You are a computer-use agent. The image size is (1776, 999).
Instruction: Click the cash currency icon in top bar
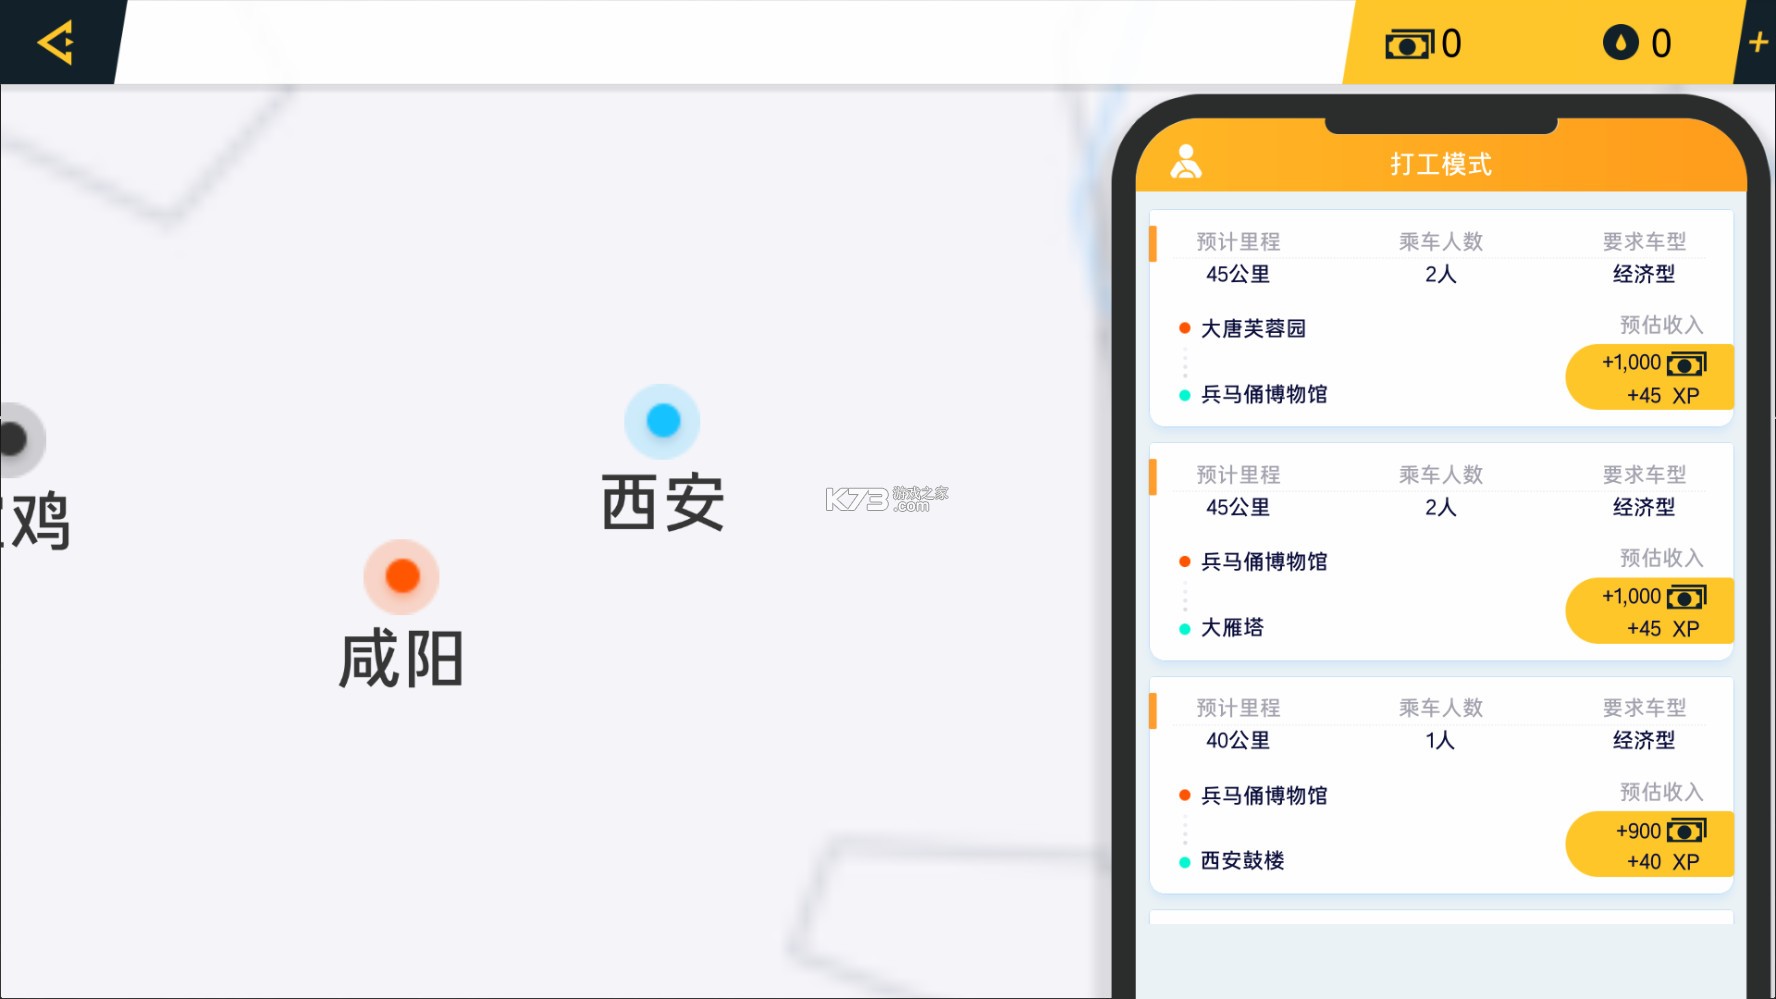[1408, 44]
